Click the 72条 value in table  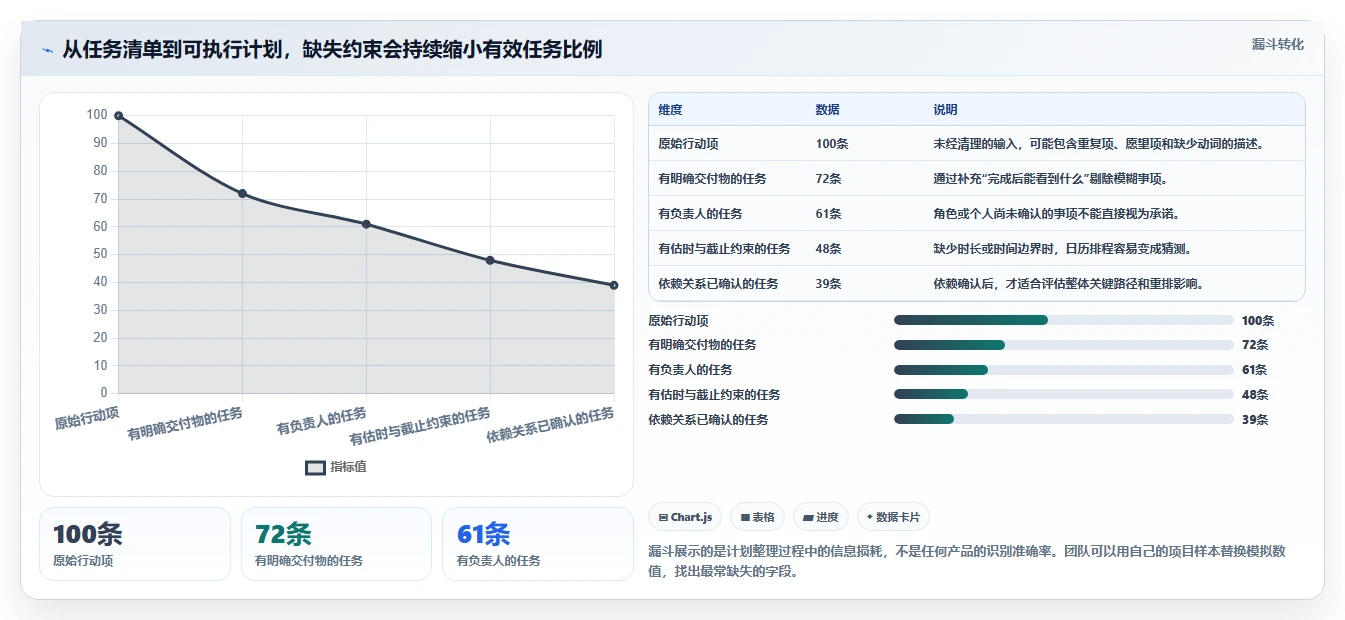(x=828, y=179)
